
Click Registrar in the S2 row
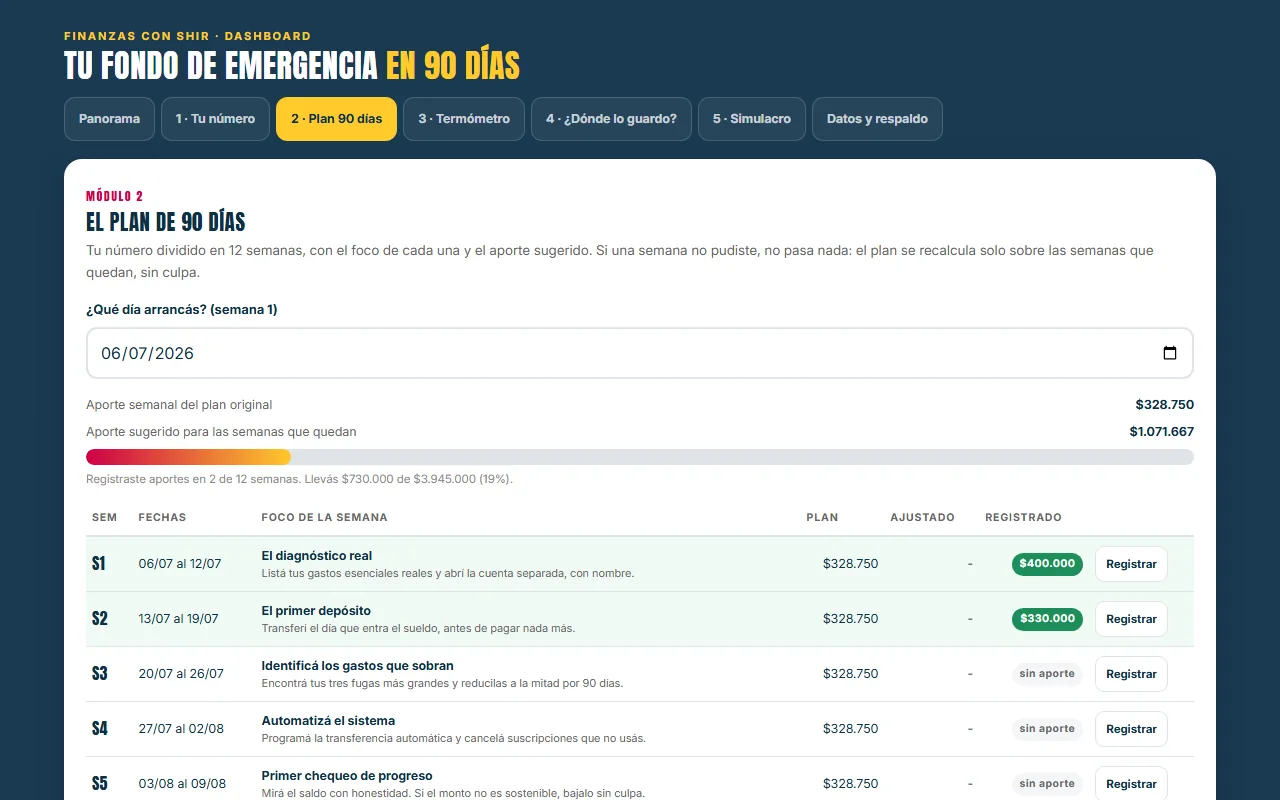(1131, 619)
